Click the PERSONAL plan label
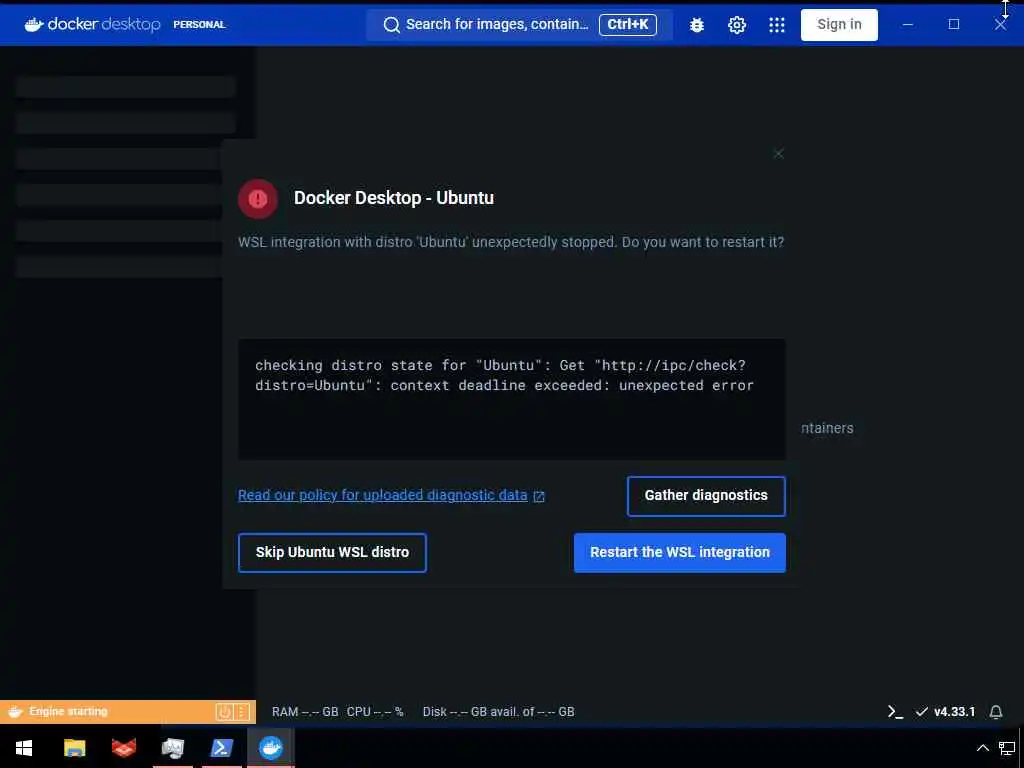 199,25
